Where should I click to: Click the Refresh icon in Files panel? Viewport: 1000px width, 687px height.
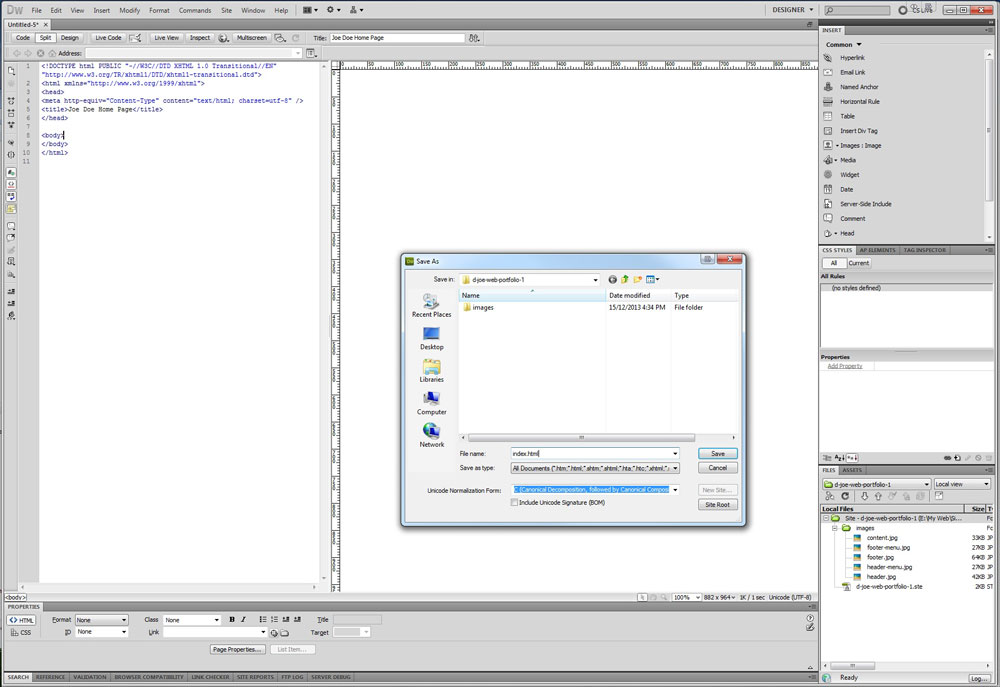click(845, 496)
